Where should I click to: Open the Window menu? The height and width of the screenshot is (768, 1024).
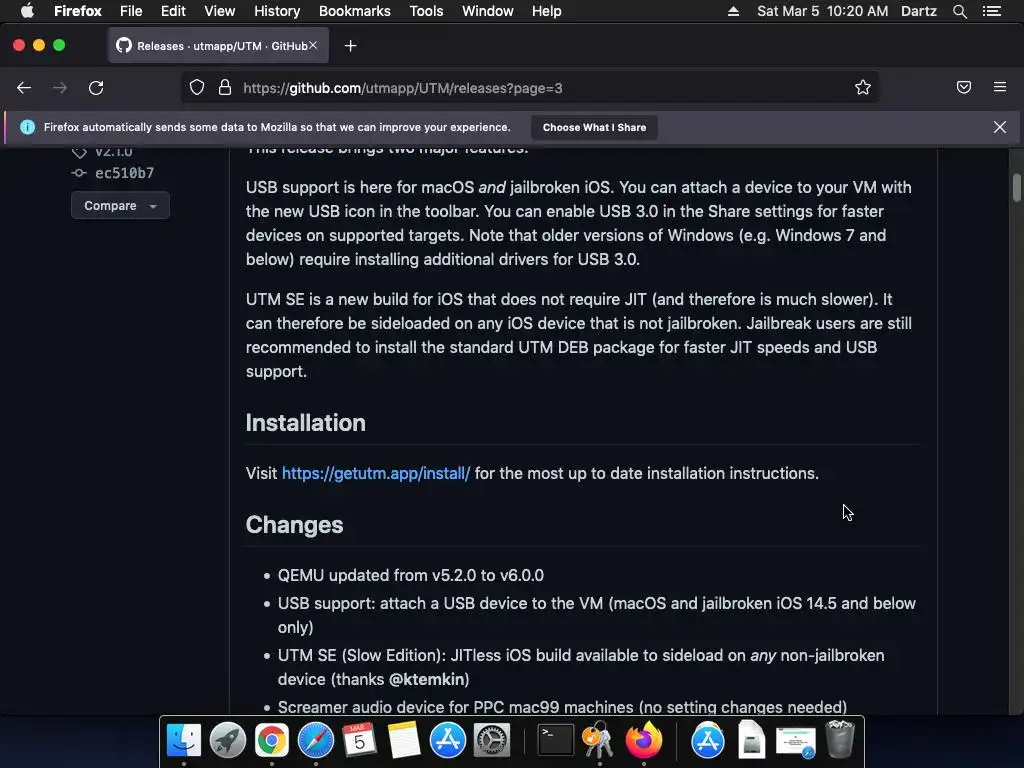tap(488, 11)
